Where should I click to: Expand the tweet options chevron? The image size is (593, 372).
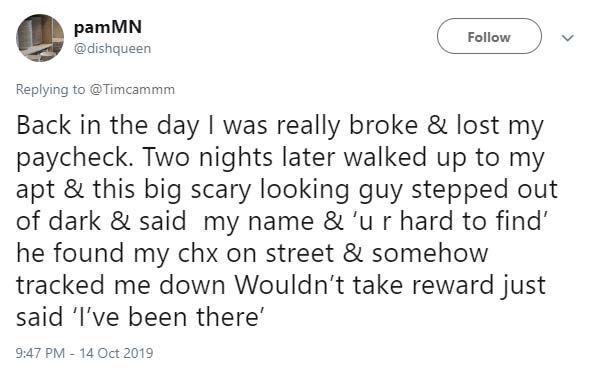click(x=568, y=38)
